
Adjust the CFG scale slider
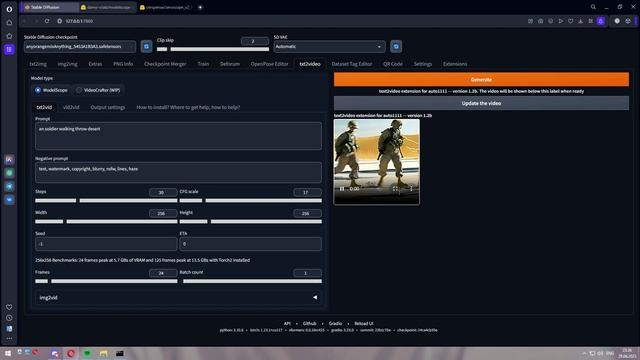(251, 200)
